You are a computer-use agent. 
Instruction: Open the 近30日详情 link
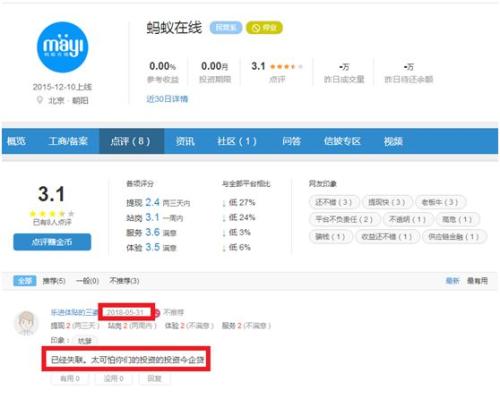(167, 99)
